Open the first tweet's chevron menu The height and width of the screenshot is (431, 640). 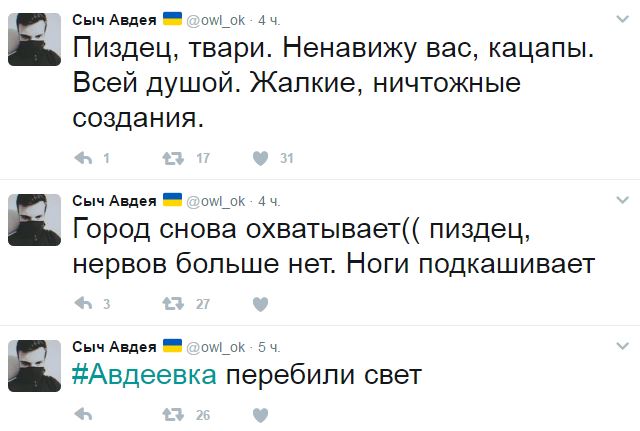coord(622,19)
